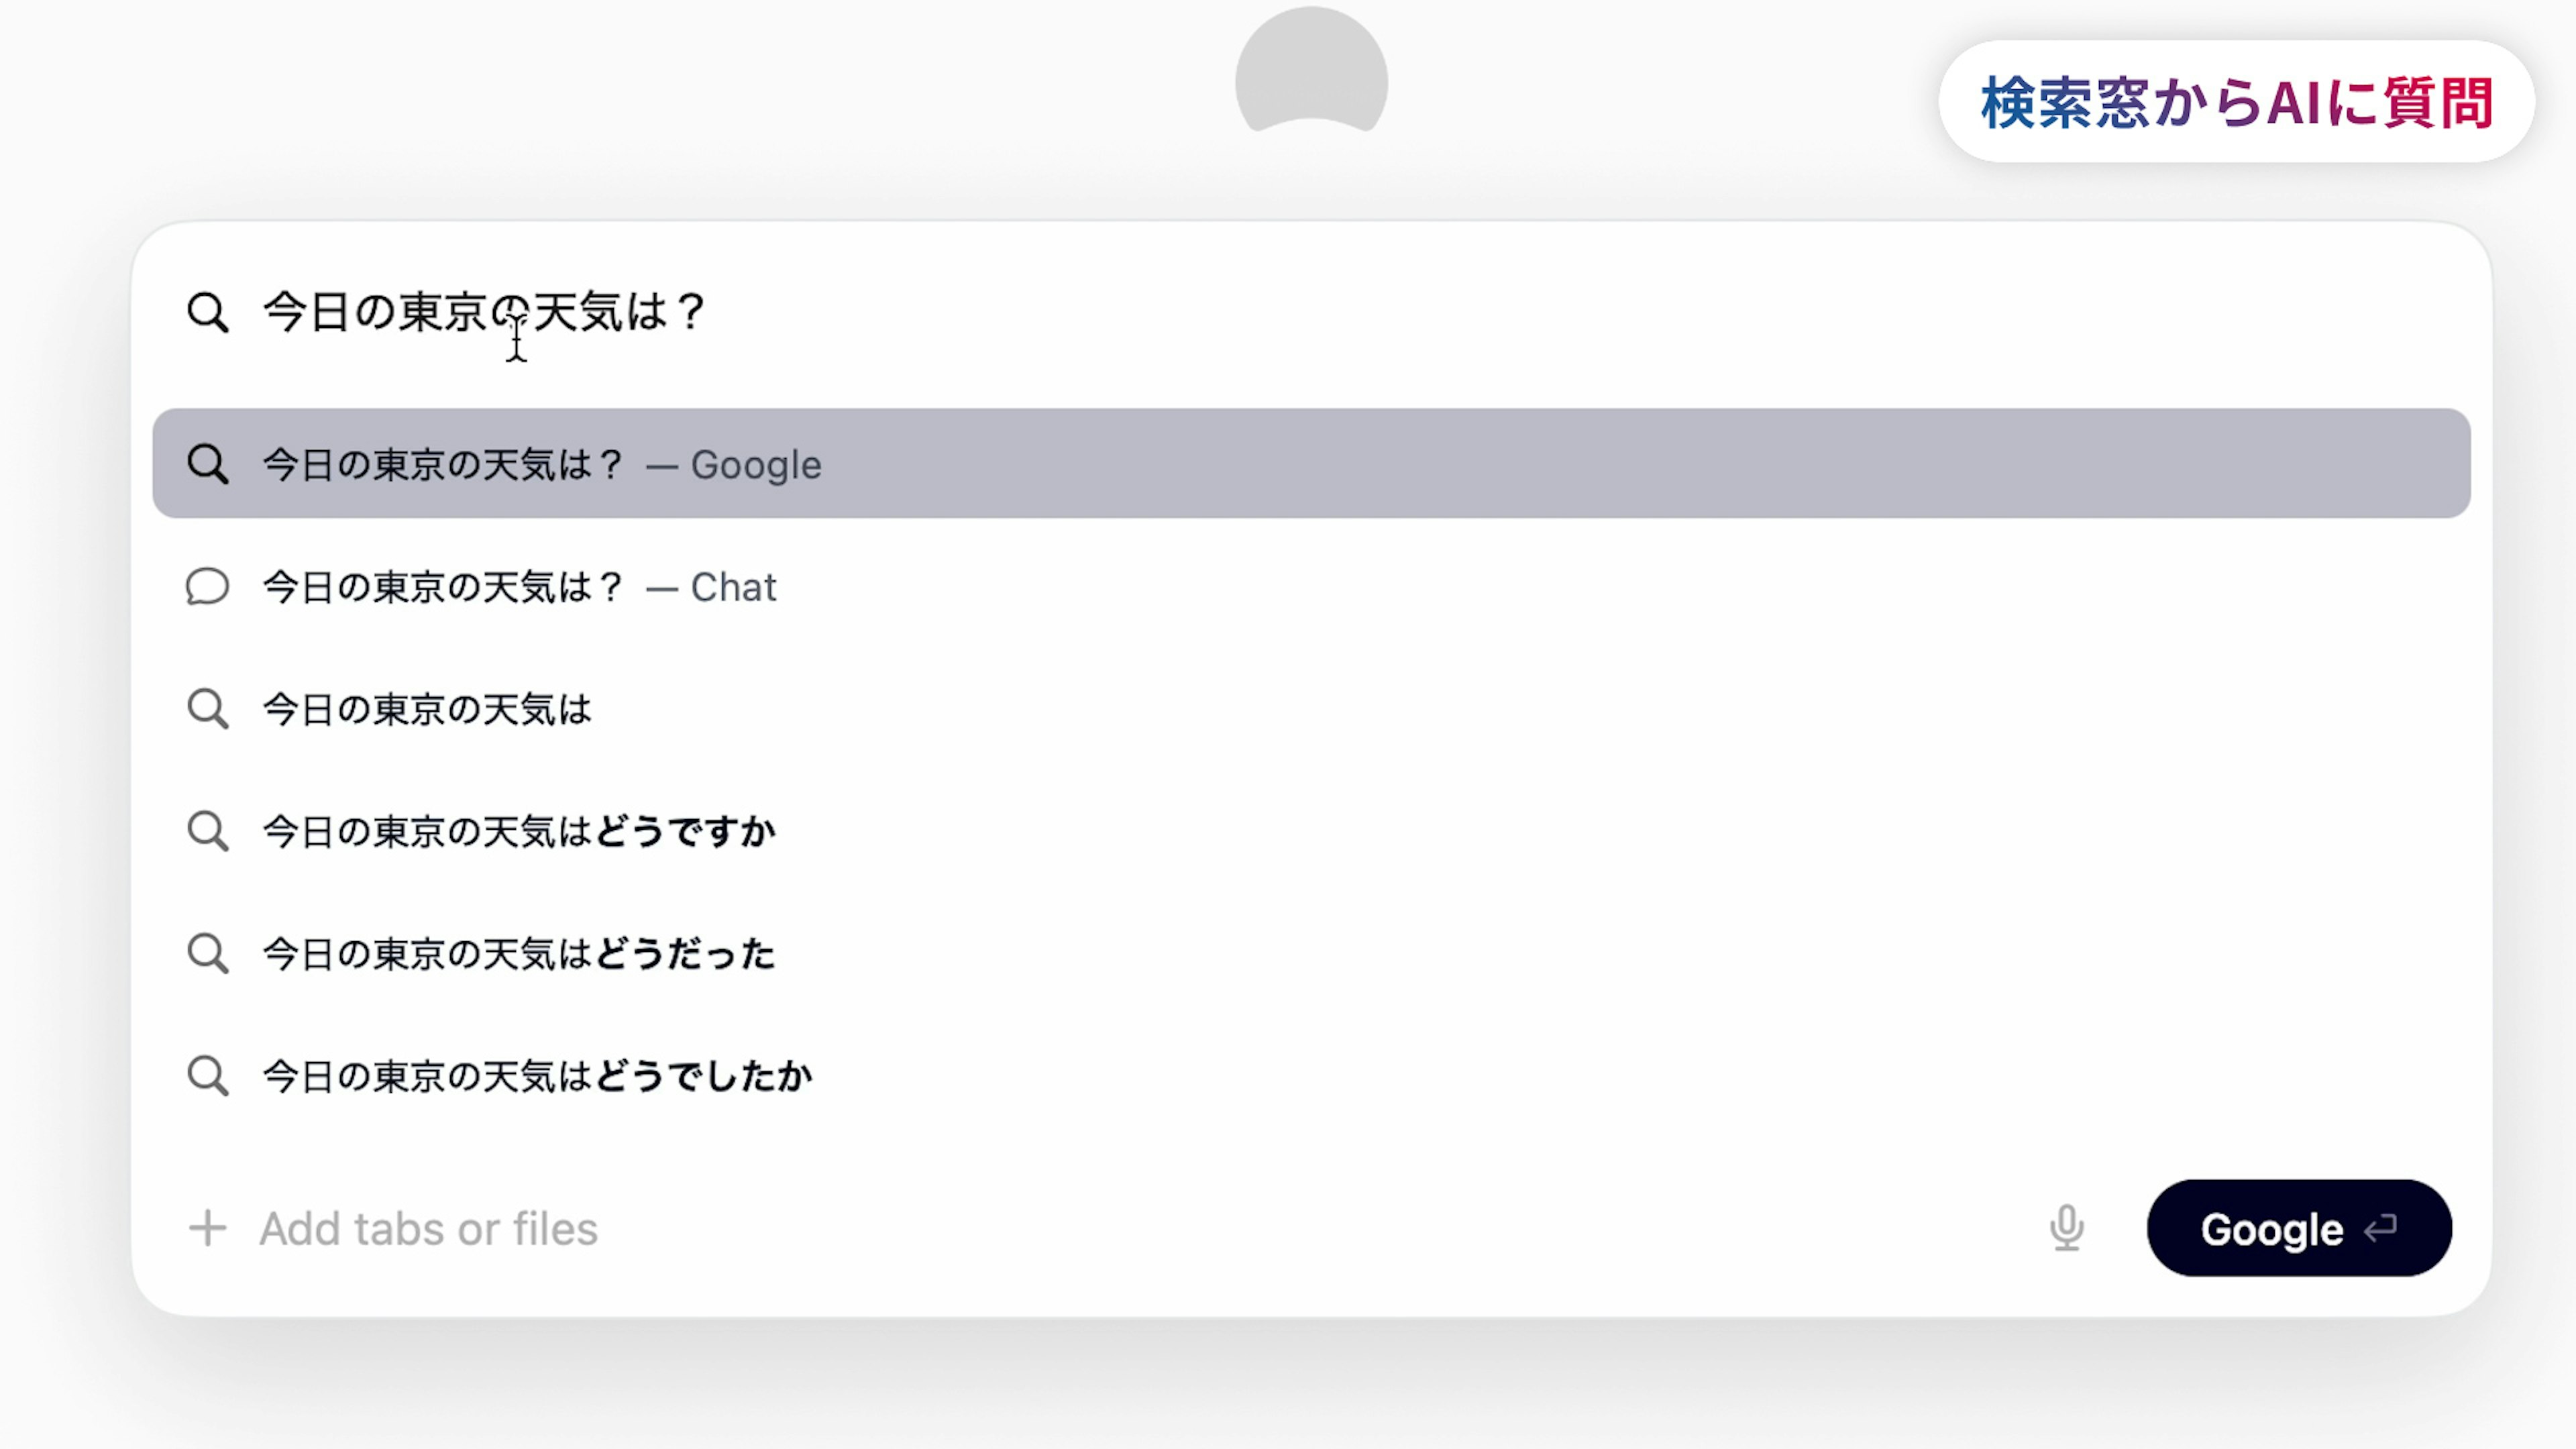This screenshot has width=2576, height=1449.
Task: Click the 検索窓からAIに質問 caption badge
Action: click(2236, 102)
